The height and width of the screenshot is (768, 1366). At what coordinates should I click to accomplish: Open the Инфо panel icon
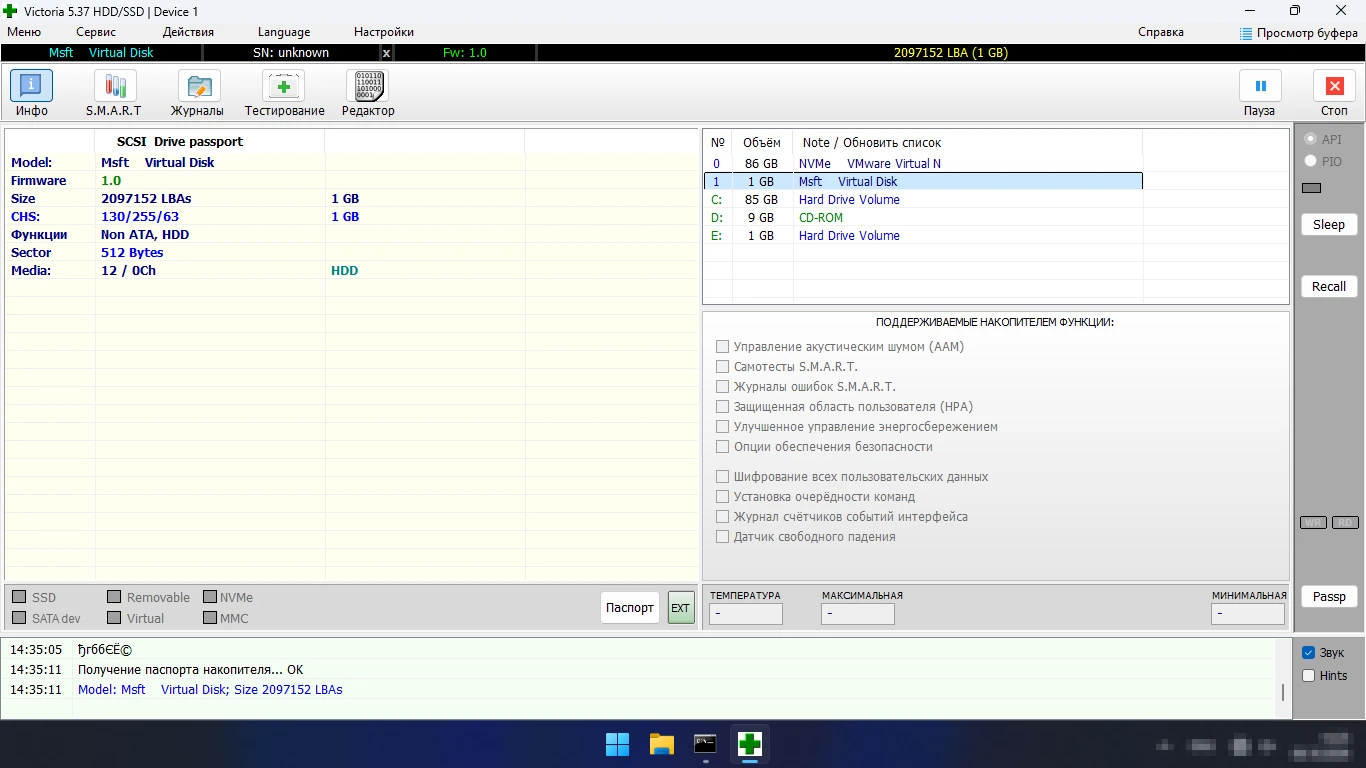[31, 86]
